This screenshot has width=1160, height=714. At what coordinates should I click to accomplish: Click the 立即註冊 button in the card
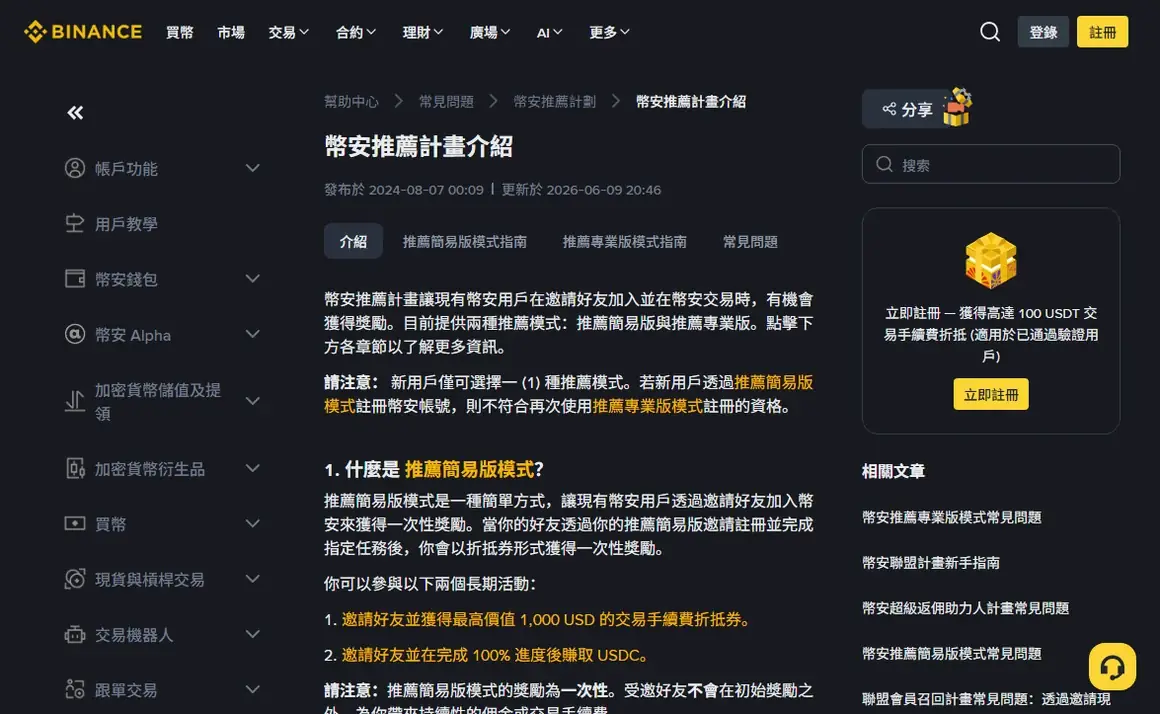coord(991,394)
